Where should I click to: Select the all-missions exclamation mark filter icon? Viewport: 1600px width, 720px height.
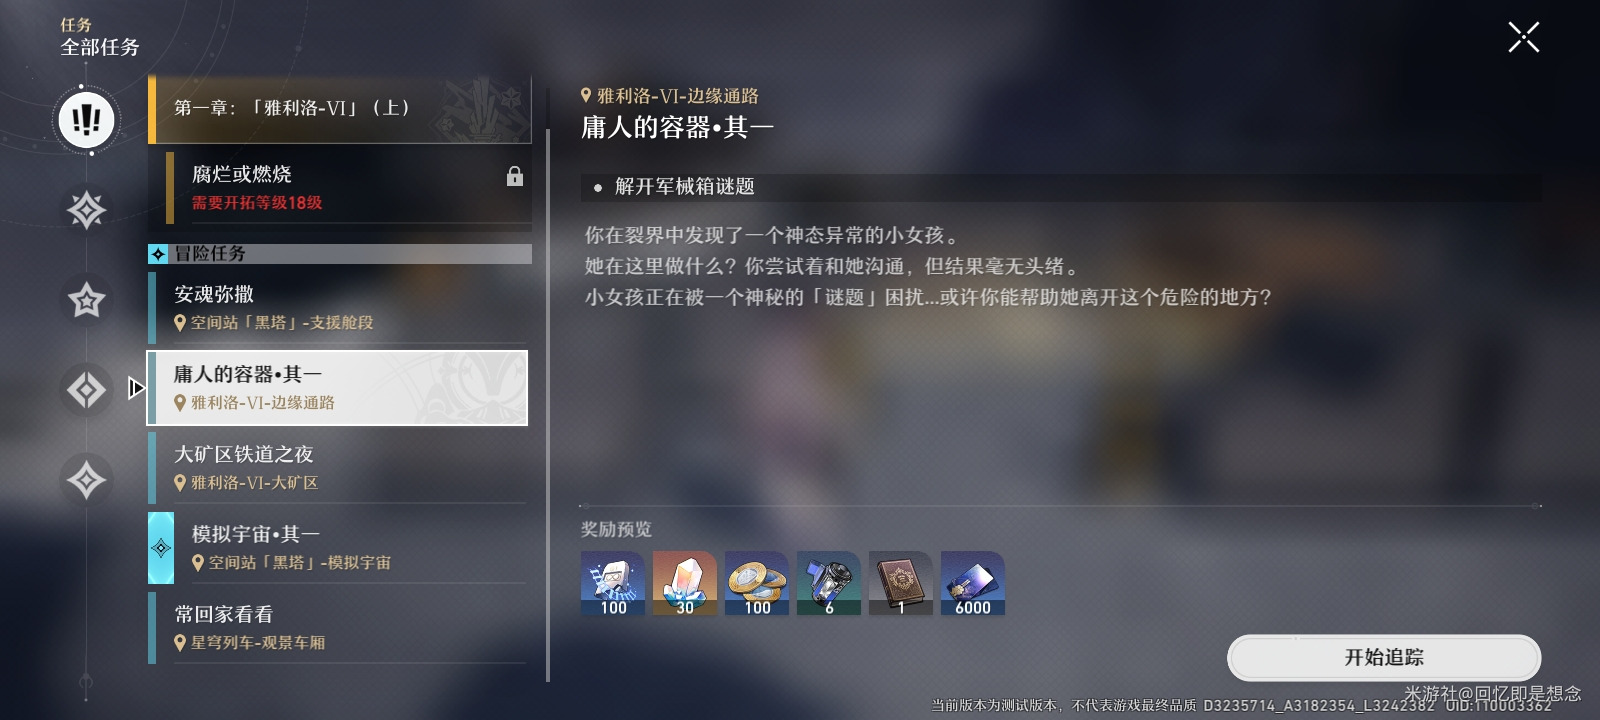click(87, 120)
